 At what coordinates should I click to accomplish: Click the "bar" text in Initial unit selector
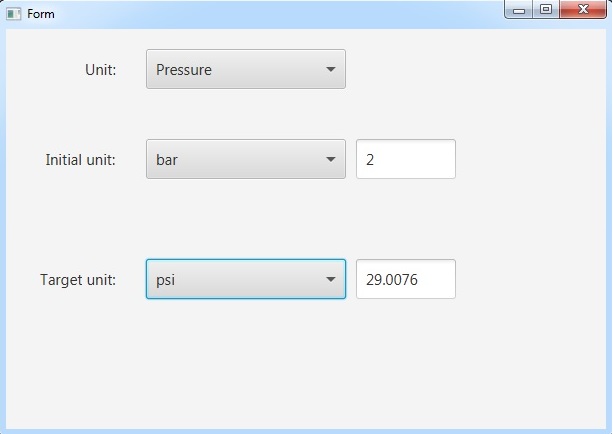click(x=167, y=160)
